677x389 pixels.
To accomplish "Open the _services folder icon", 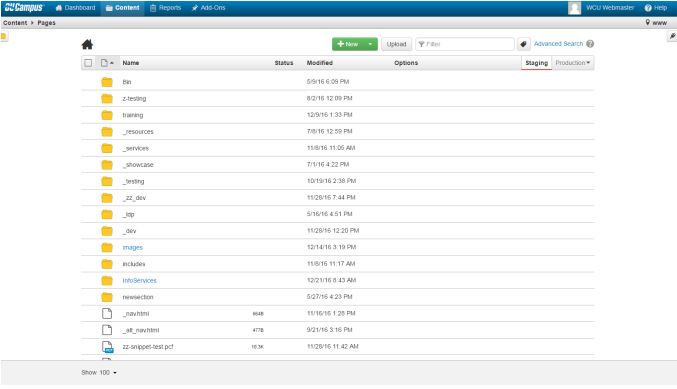I will 107,148.
